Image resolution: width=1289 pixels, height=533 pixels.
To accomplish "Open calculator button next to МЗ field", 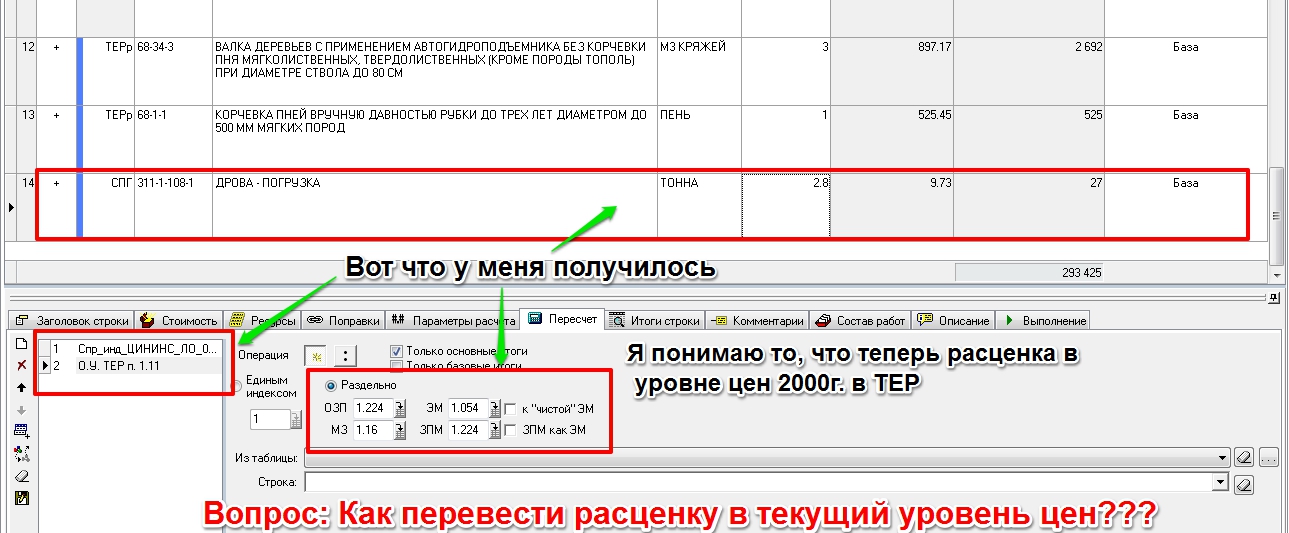I will [x=399, y=430].
